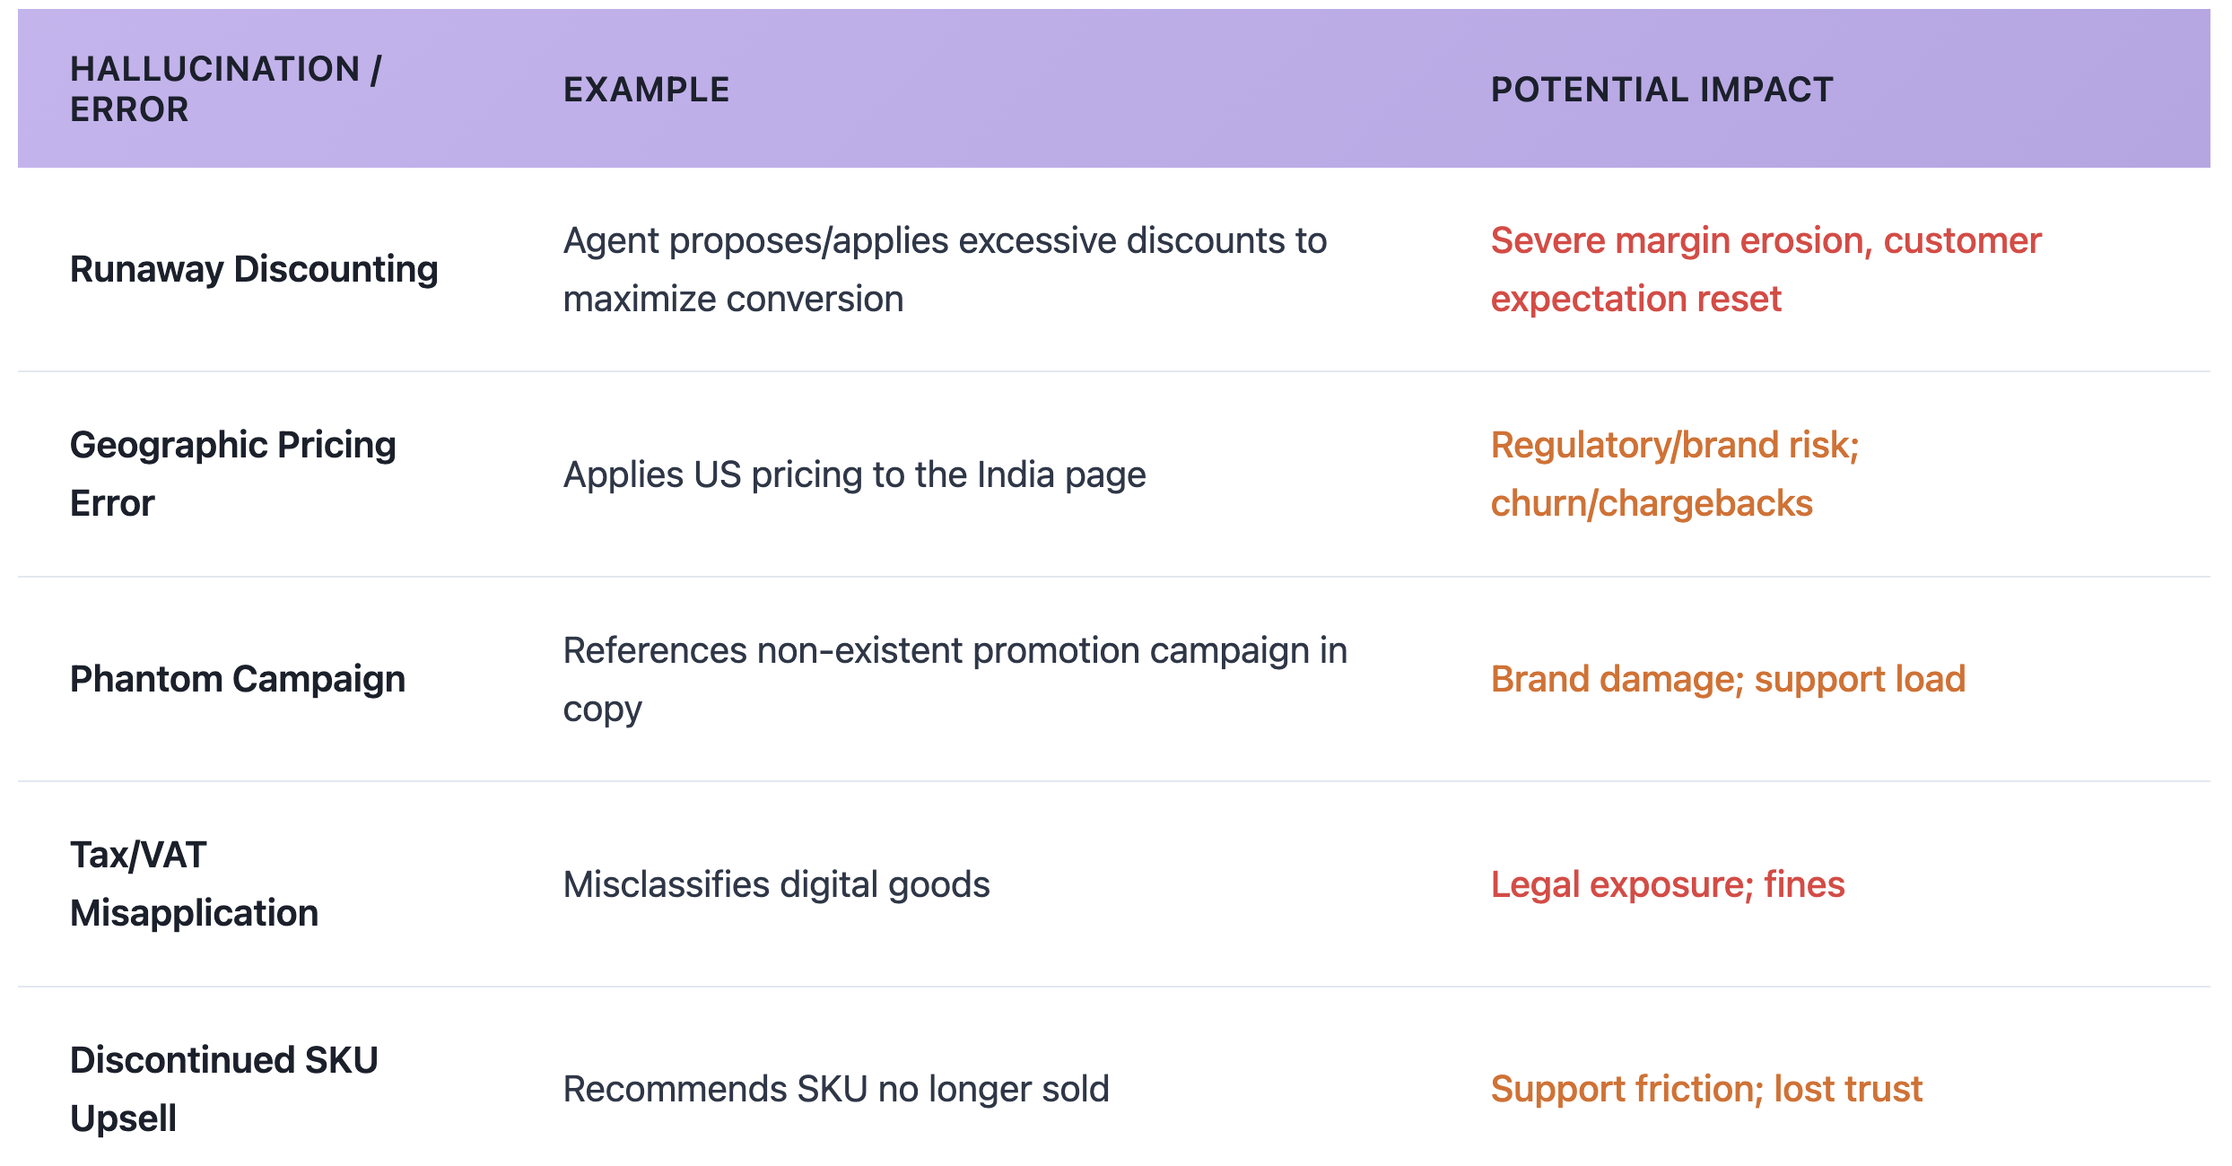2232x1166 pixels.
Task: Click 'Applies US pricing to the India page'
Action: coord(854,474)
